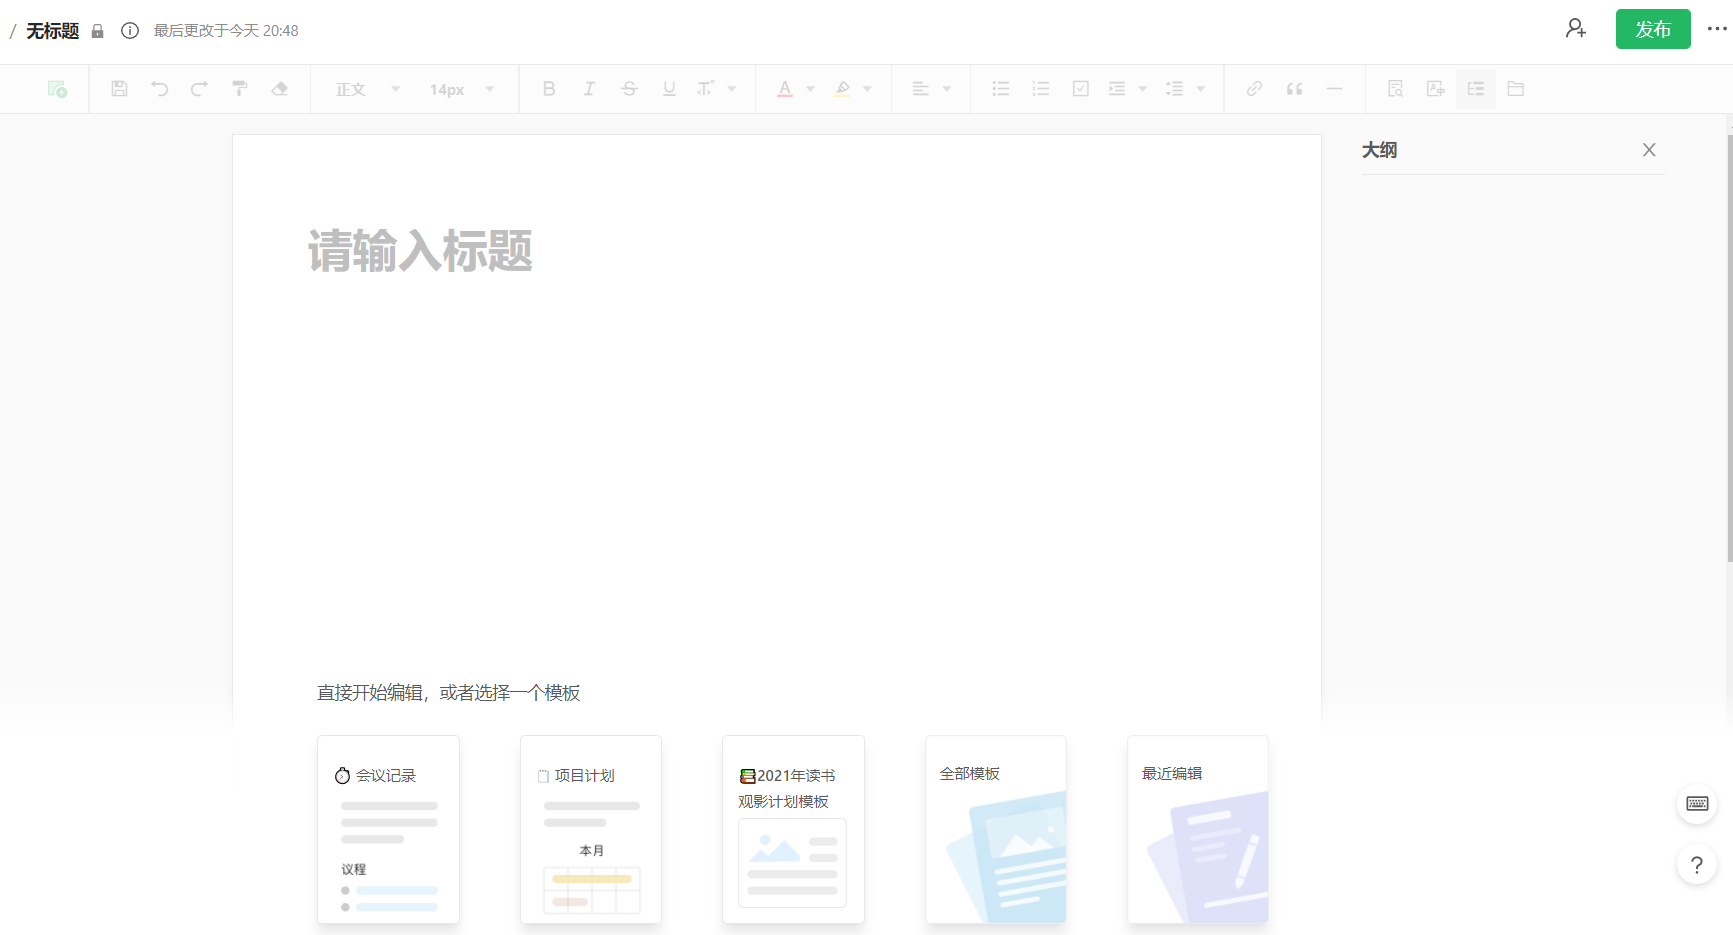Expand the line spacing options arrow
This screenshot has width=1733, height=935.
coord(1200,89)
